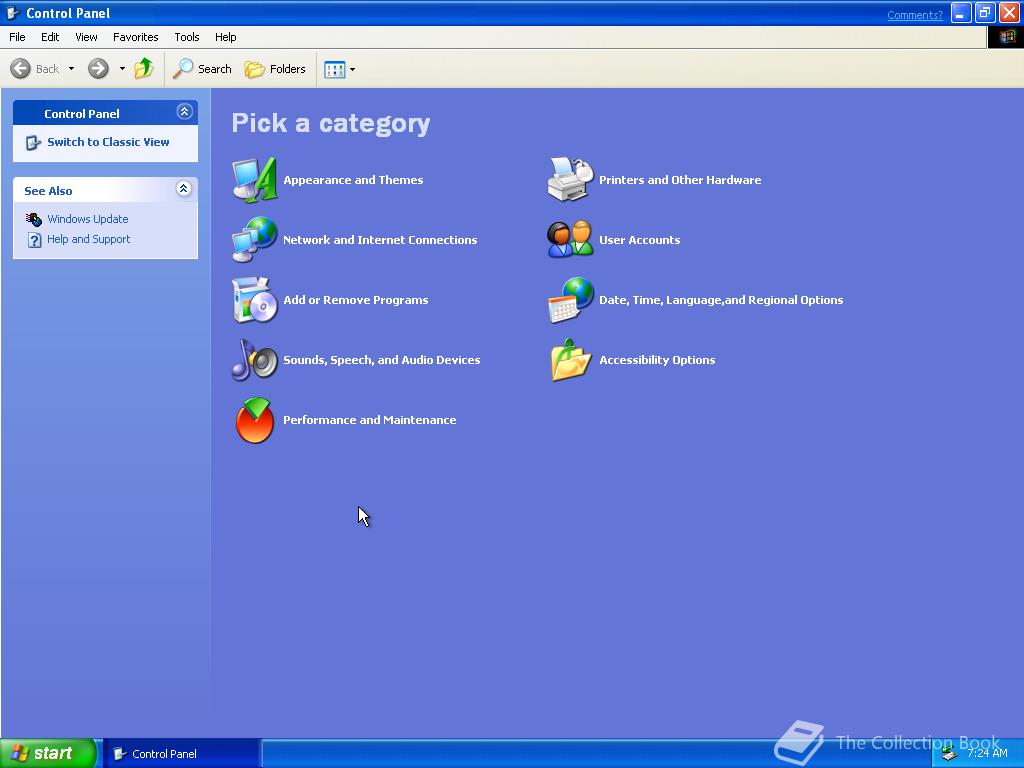The height and width of the screenshot is (768, 1024).
Task: Open the Forward history dropdown arrow
Action: [122, 69]
